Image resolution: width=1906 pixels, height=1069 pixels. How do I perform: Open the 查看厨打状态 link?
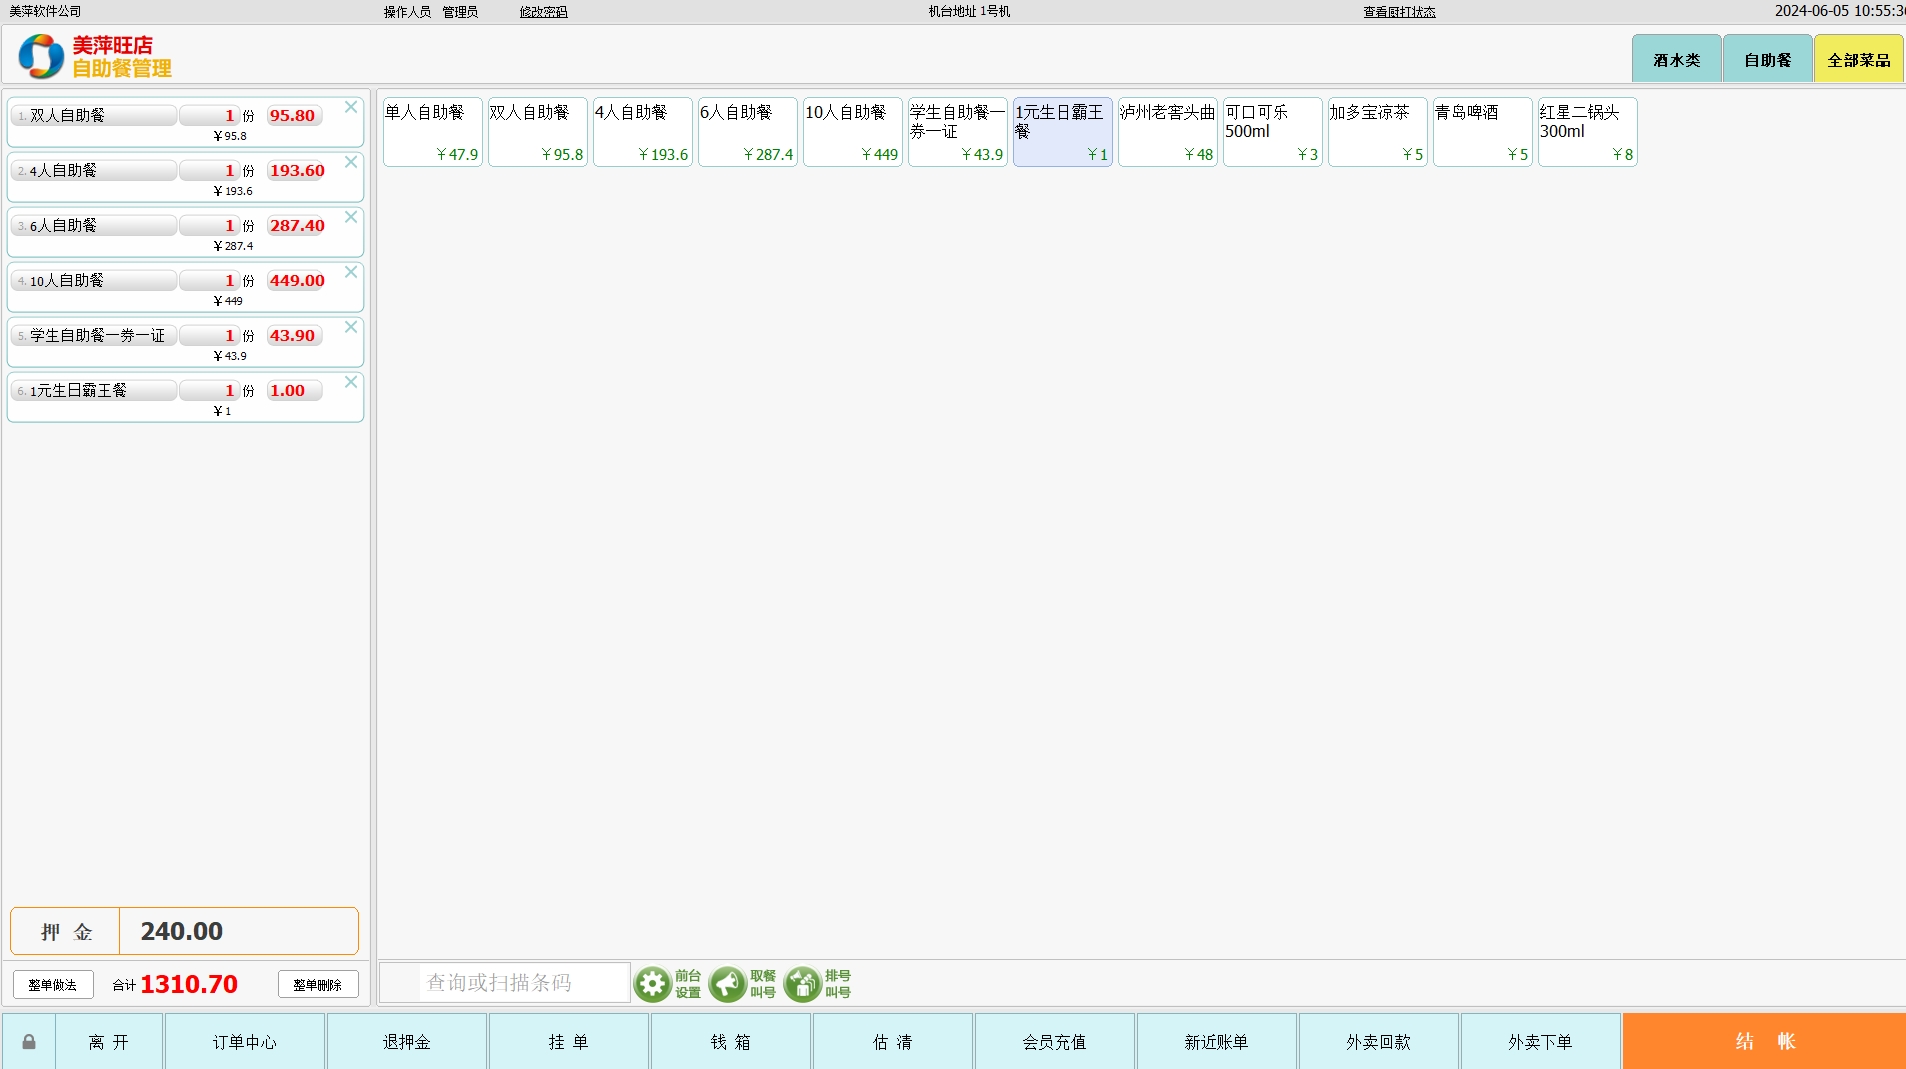pos(1399,12)
